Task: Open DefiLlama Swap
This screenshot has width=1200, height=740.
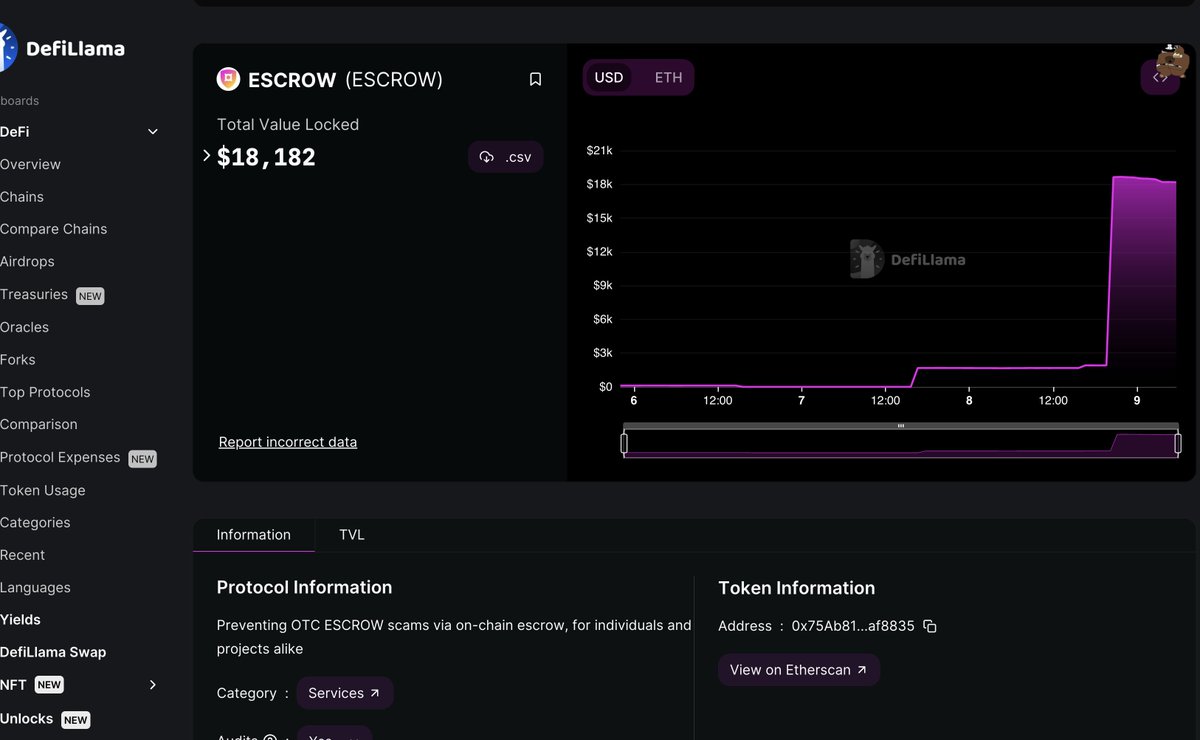Action: (53, 652)
